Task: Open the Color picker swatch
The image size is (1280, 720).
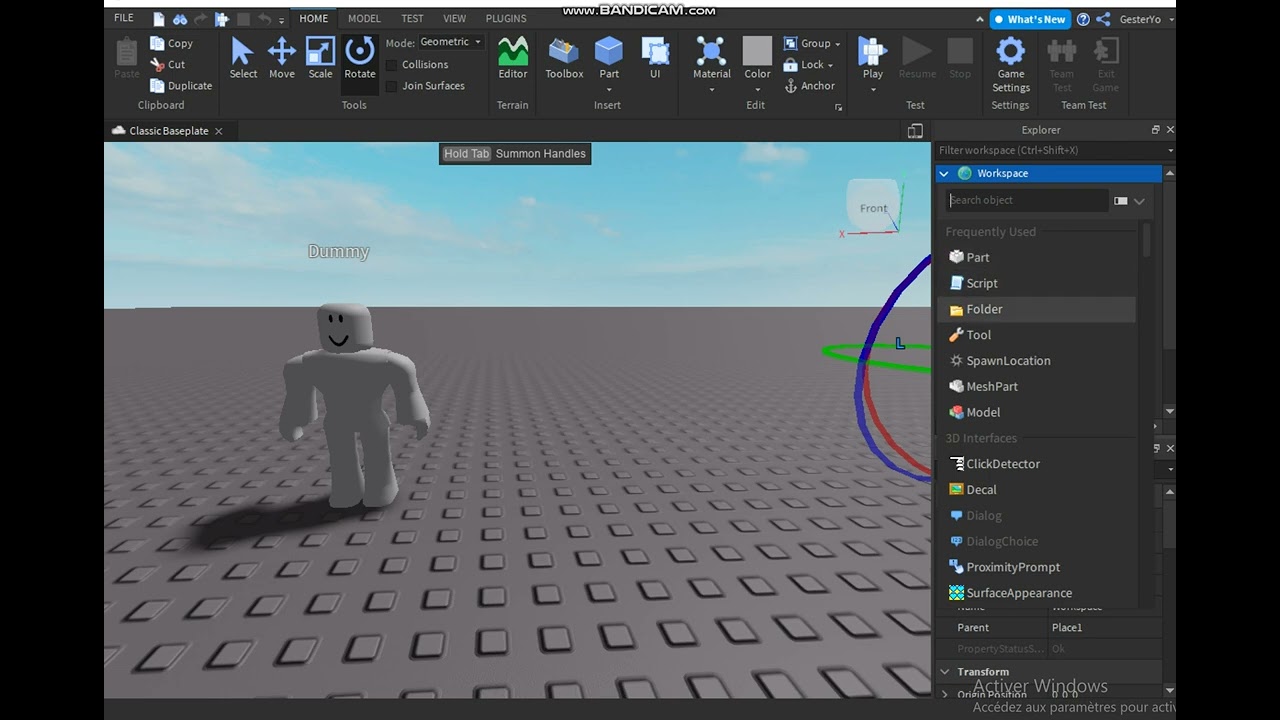Action: (758, 51)
